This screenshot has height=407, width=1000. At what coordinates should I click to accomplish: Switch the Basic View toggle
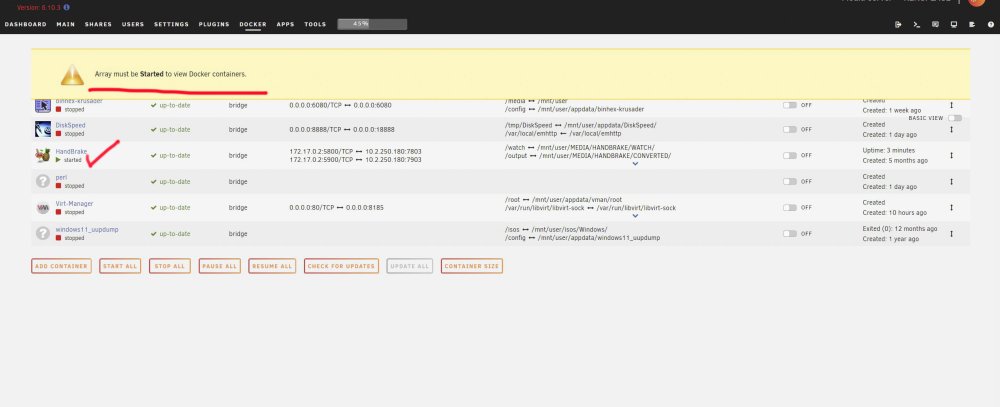(955, 118)
